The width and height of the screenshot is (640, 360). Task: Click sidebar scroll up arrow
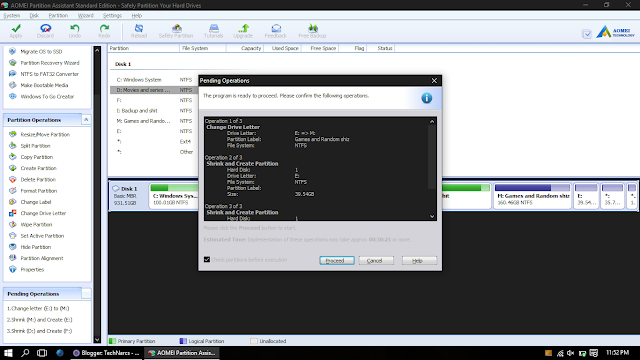point(97,50)
